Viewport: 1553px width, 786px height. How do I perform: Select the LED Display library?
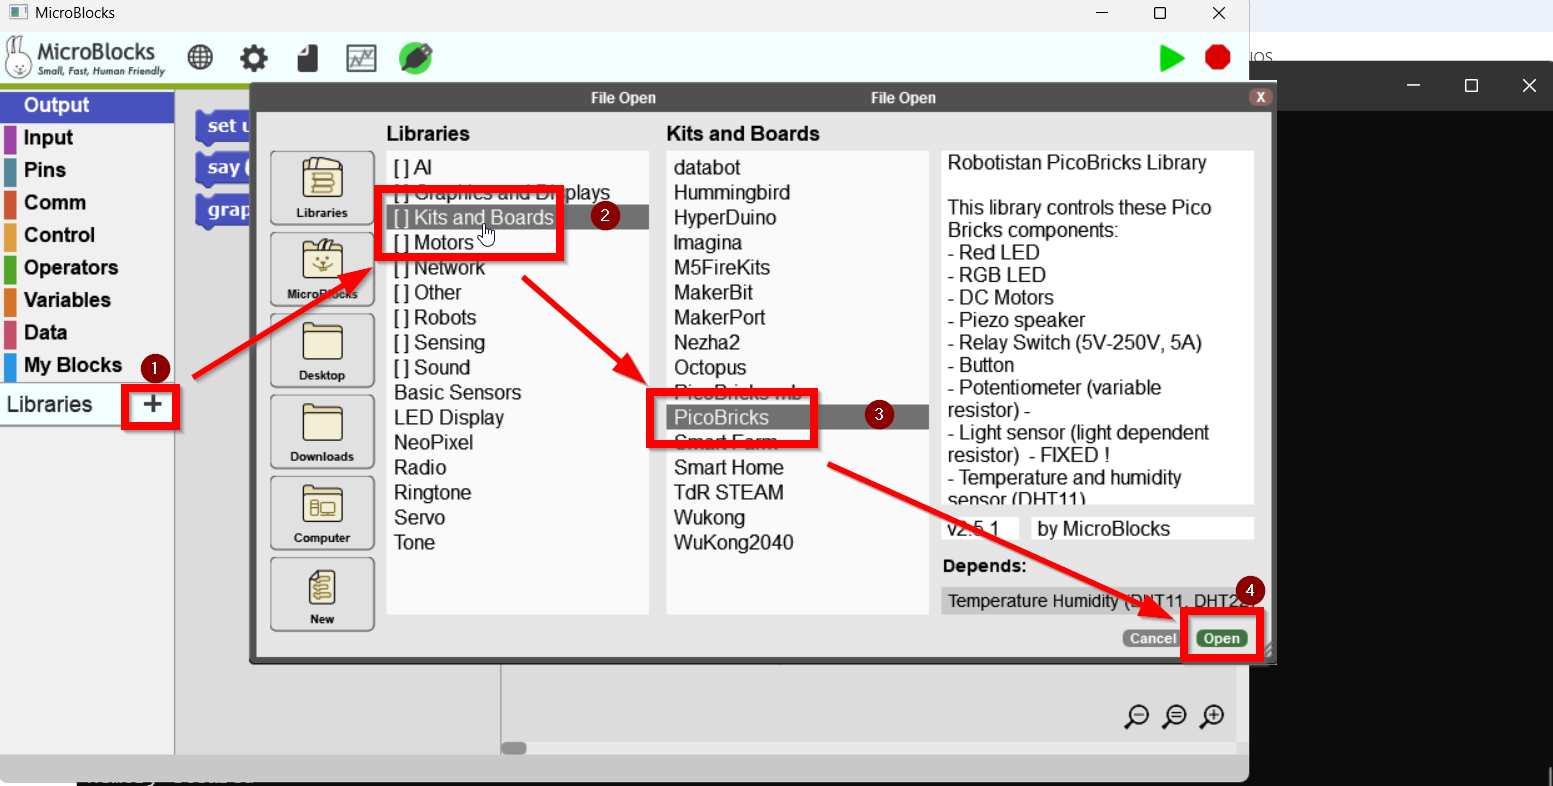pos(518,418)
